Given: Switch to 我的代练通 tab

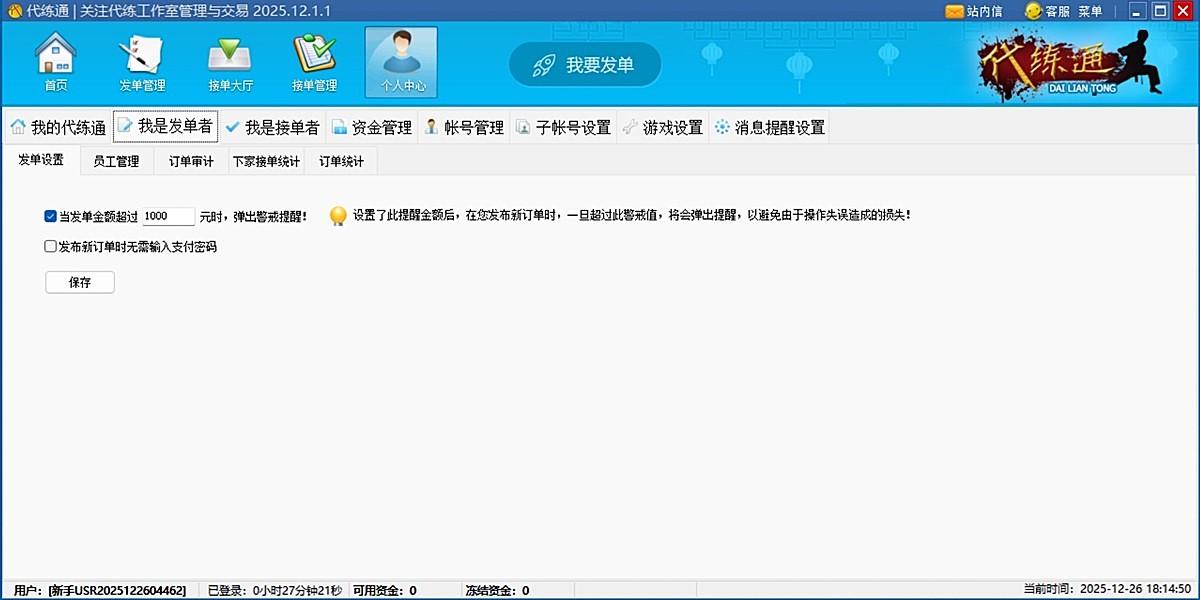Looking at the screenshot, I should click(58, 127).
